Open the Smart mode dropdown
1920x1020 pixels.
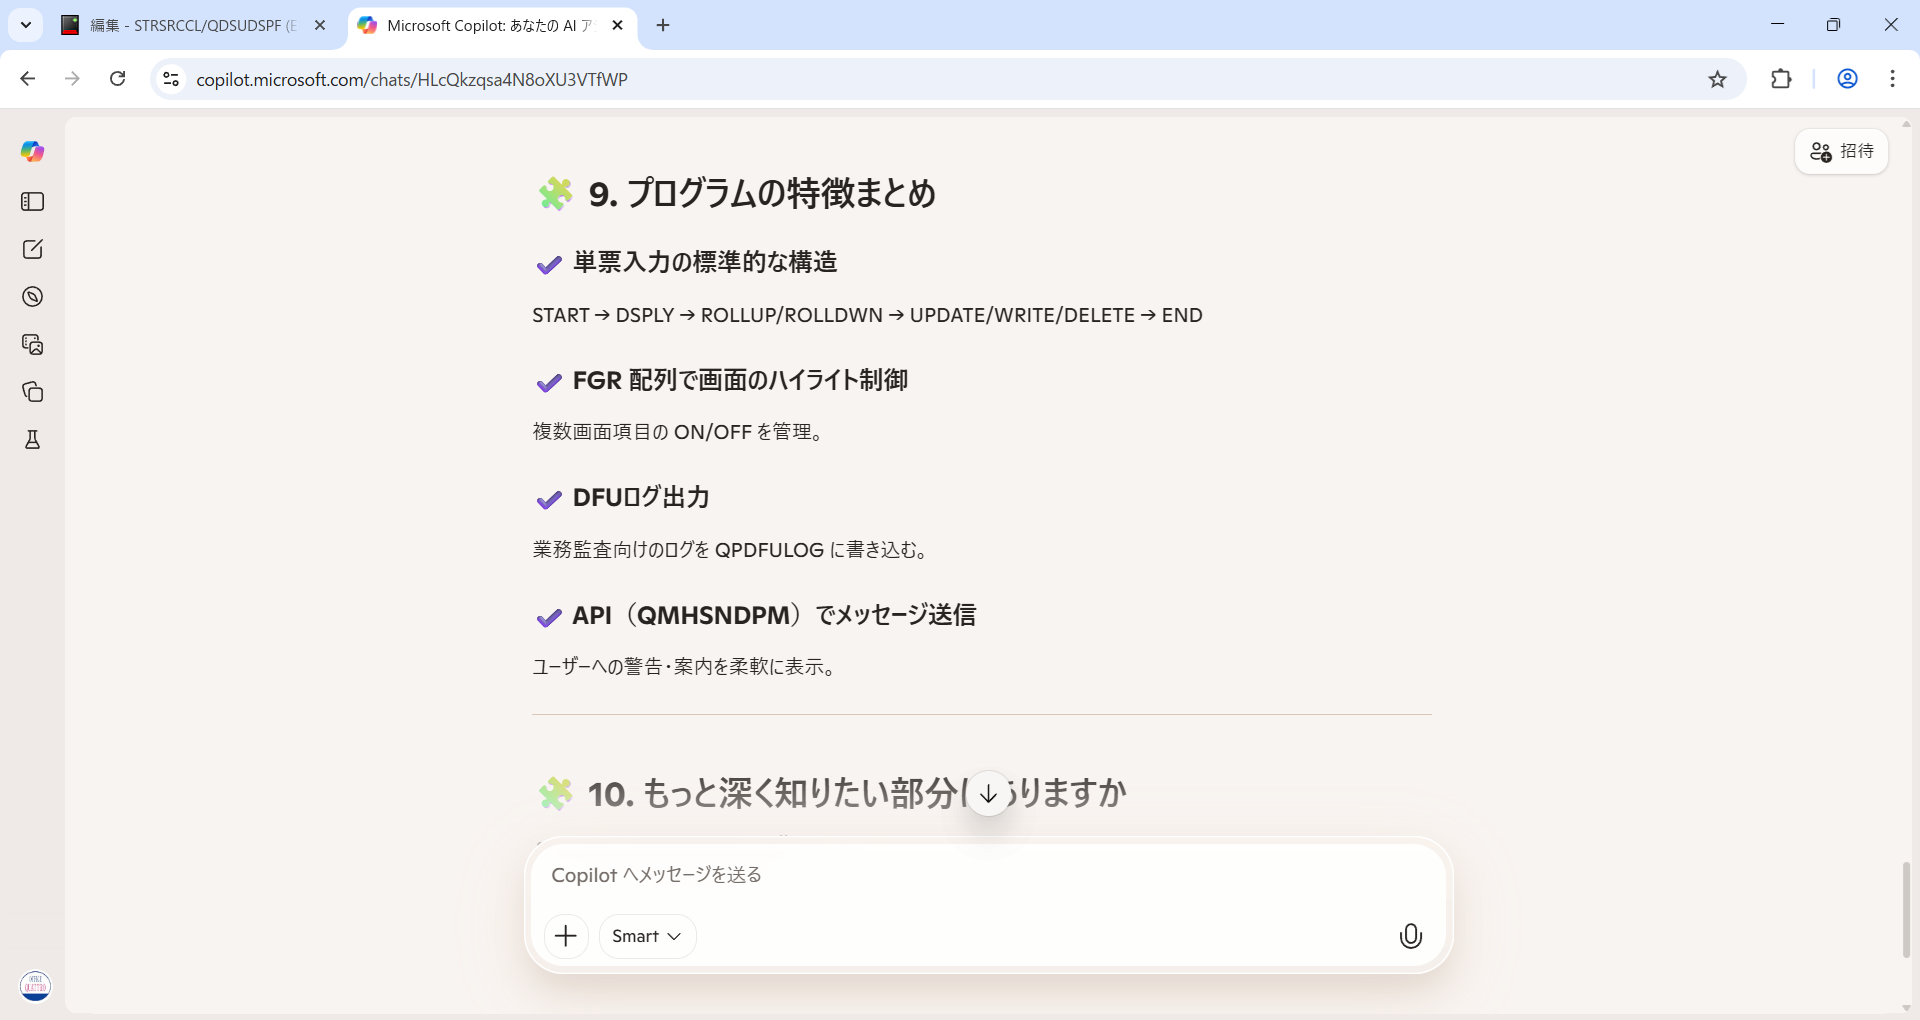click(x=646, y=936)
